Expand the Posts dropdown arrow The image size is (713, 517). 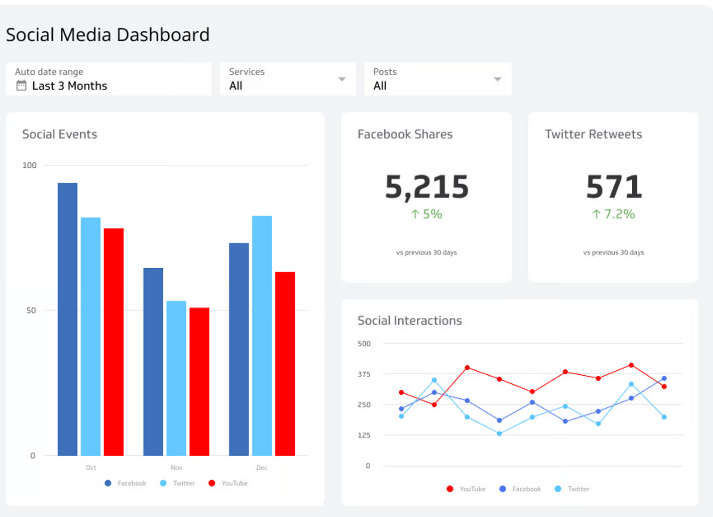pyautogui.click(x=497, y=79)
